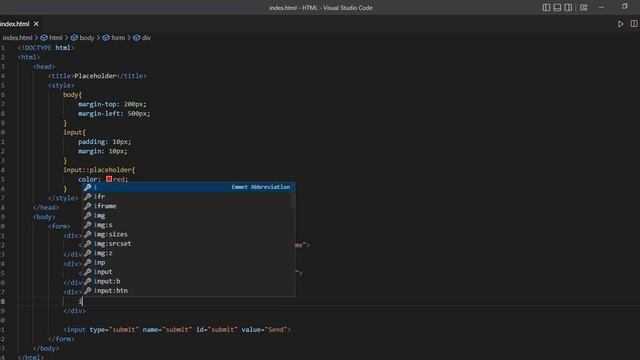640x360 pixels.
Task: Click the red color swatch preview
Action: click(x=109, y=179)
